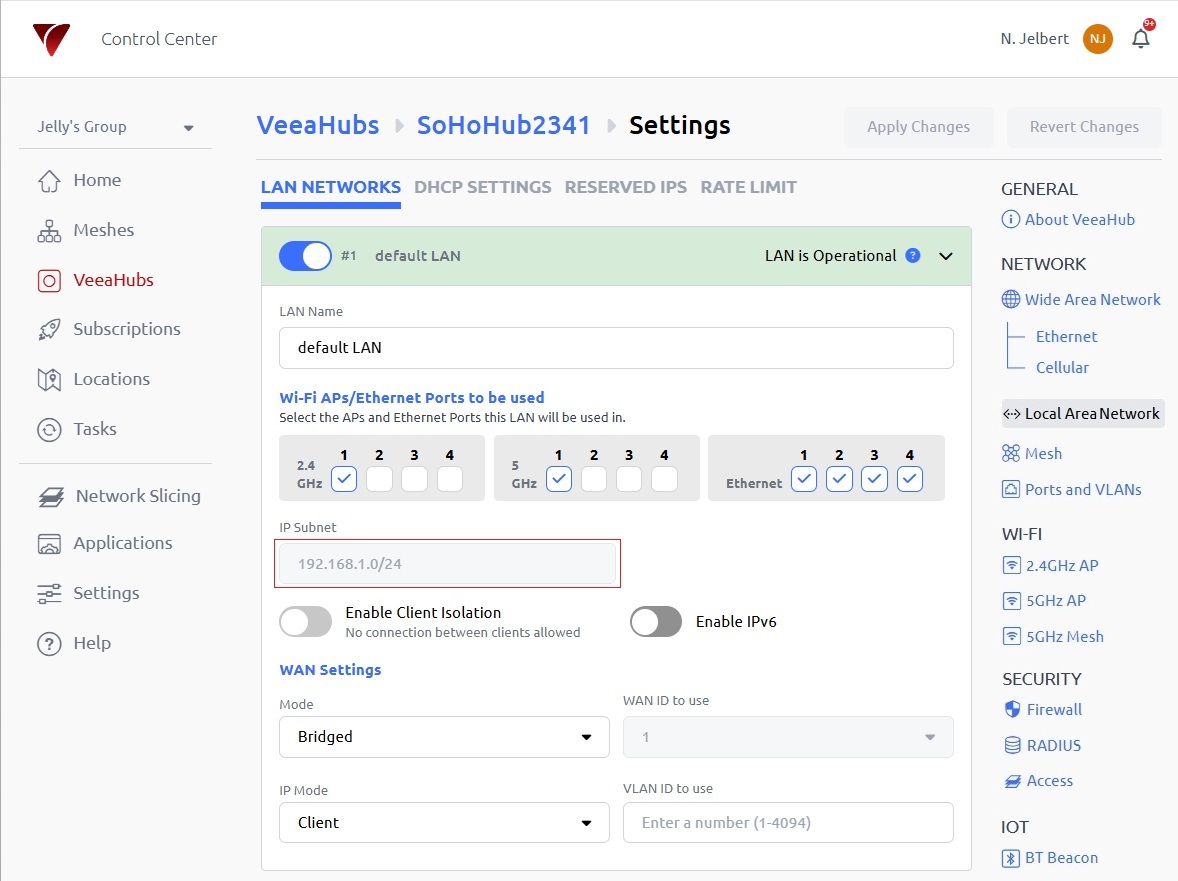The width and height of the screenshot is (1178, 881).
Task: Click the LAN Name input field
Action: click(616, 348)
